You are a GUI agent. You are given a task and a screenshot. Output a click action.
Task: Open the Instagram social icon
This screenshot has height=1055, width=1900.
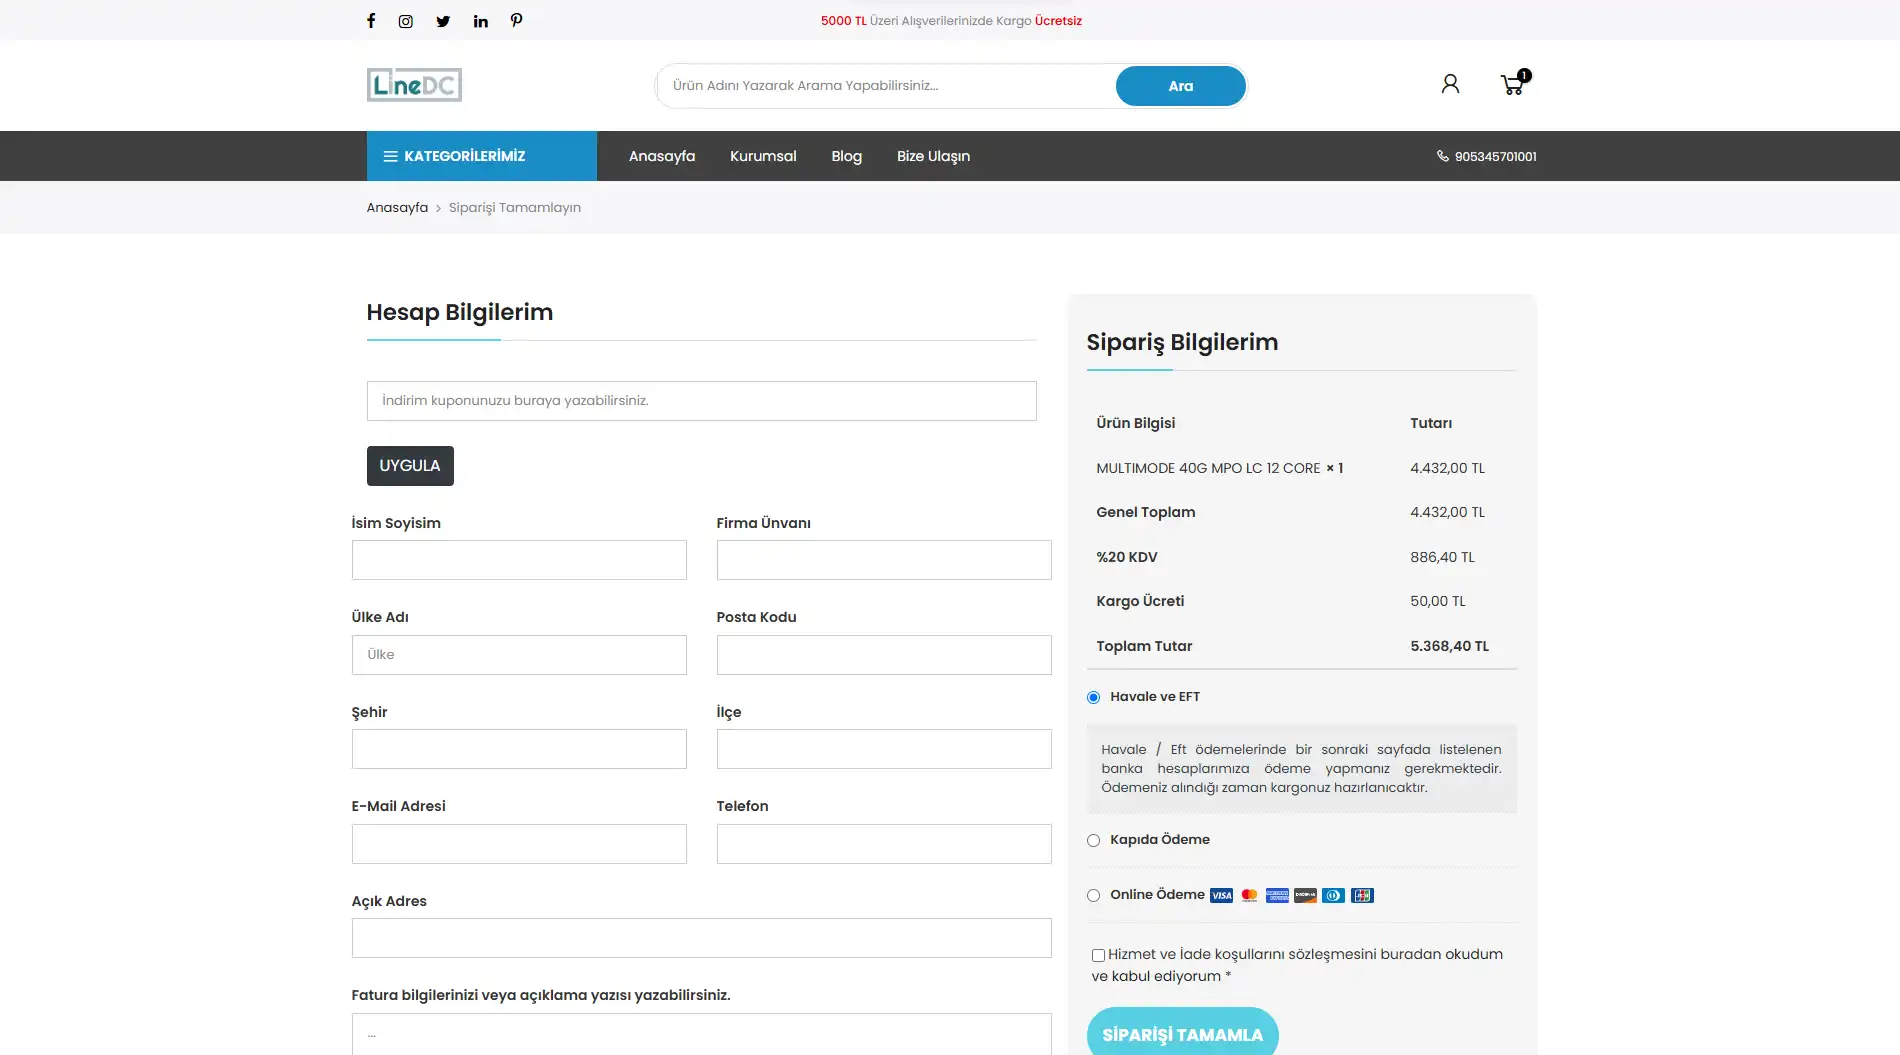coord(406,21)
